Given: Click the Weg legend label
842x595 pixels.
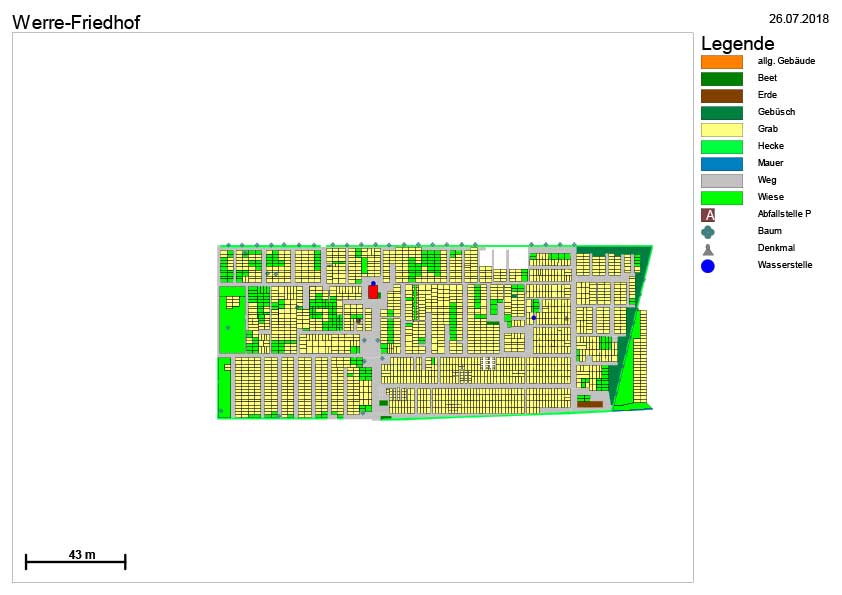Looking at the screenshot, I should pyautogui.click(x=767, y=180).
